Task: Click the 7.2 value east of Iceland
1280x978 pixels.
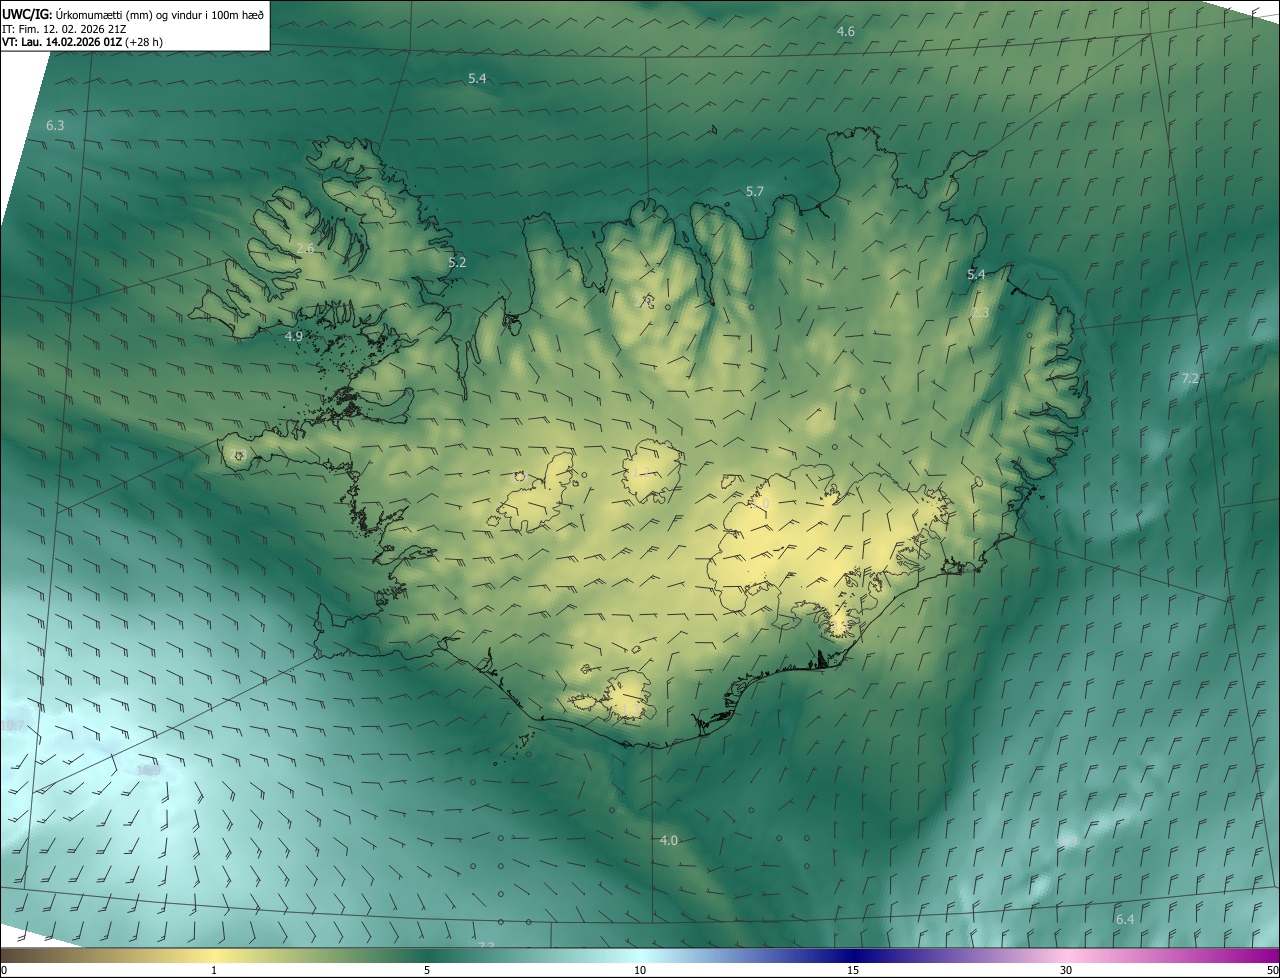Action: click(x=1190, y=379)
